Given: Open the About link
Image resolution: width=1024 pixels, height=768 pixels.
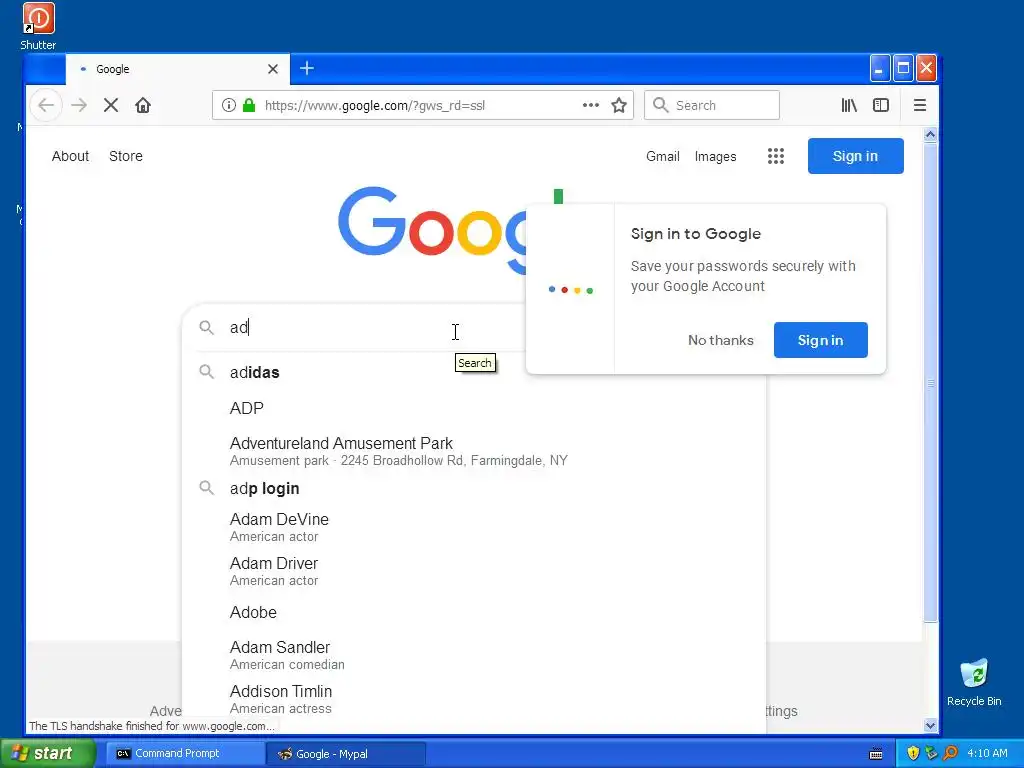Looking at the screenshot, I should pos(71,156).
